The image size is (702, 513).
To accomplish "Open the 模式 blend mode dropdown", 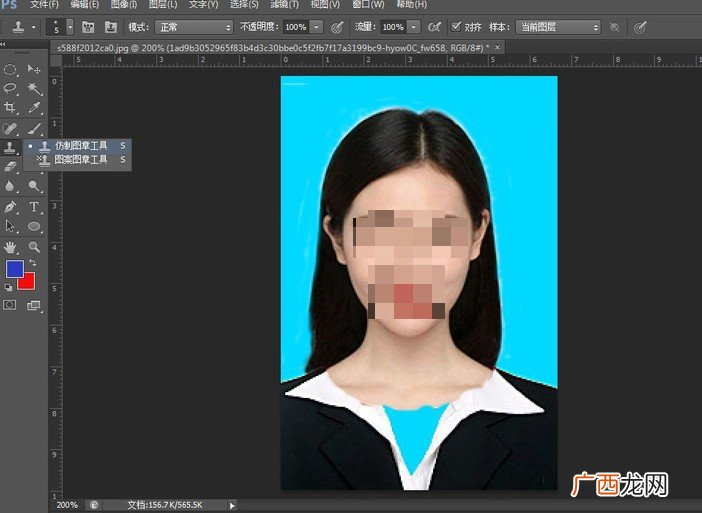I will 194,27.
